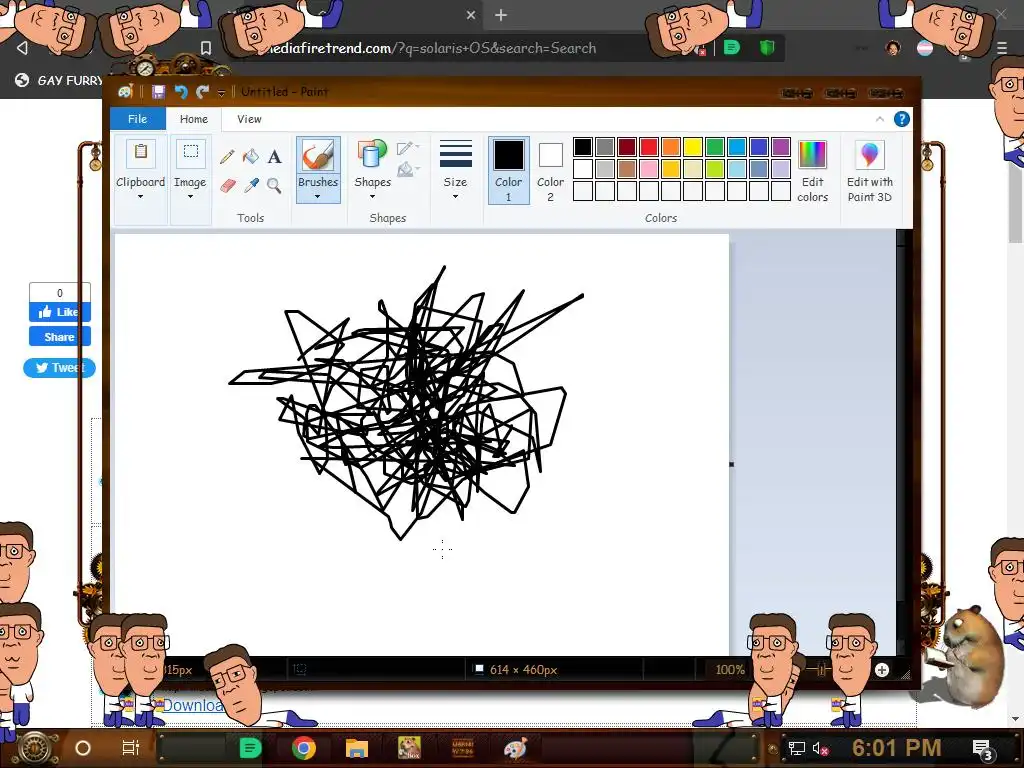Screen dimensions: 1024x768
Task: Open a new browser tab with plus
Action: [501, 15]
